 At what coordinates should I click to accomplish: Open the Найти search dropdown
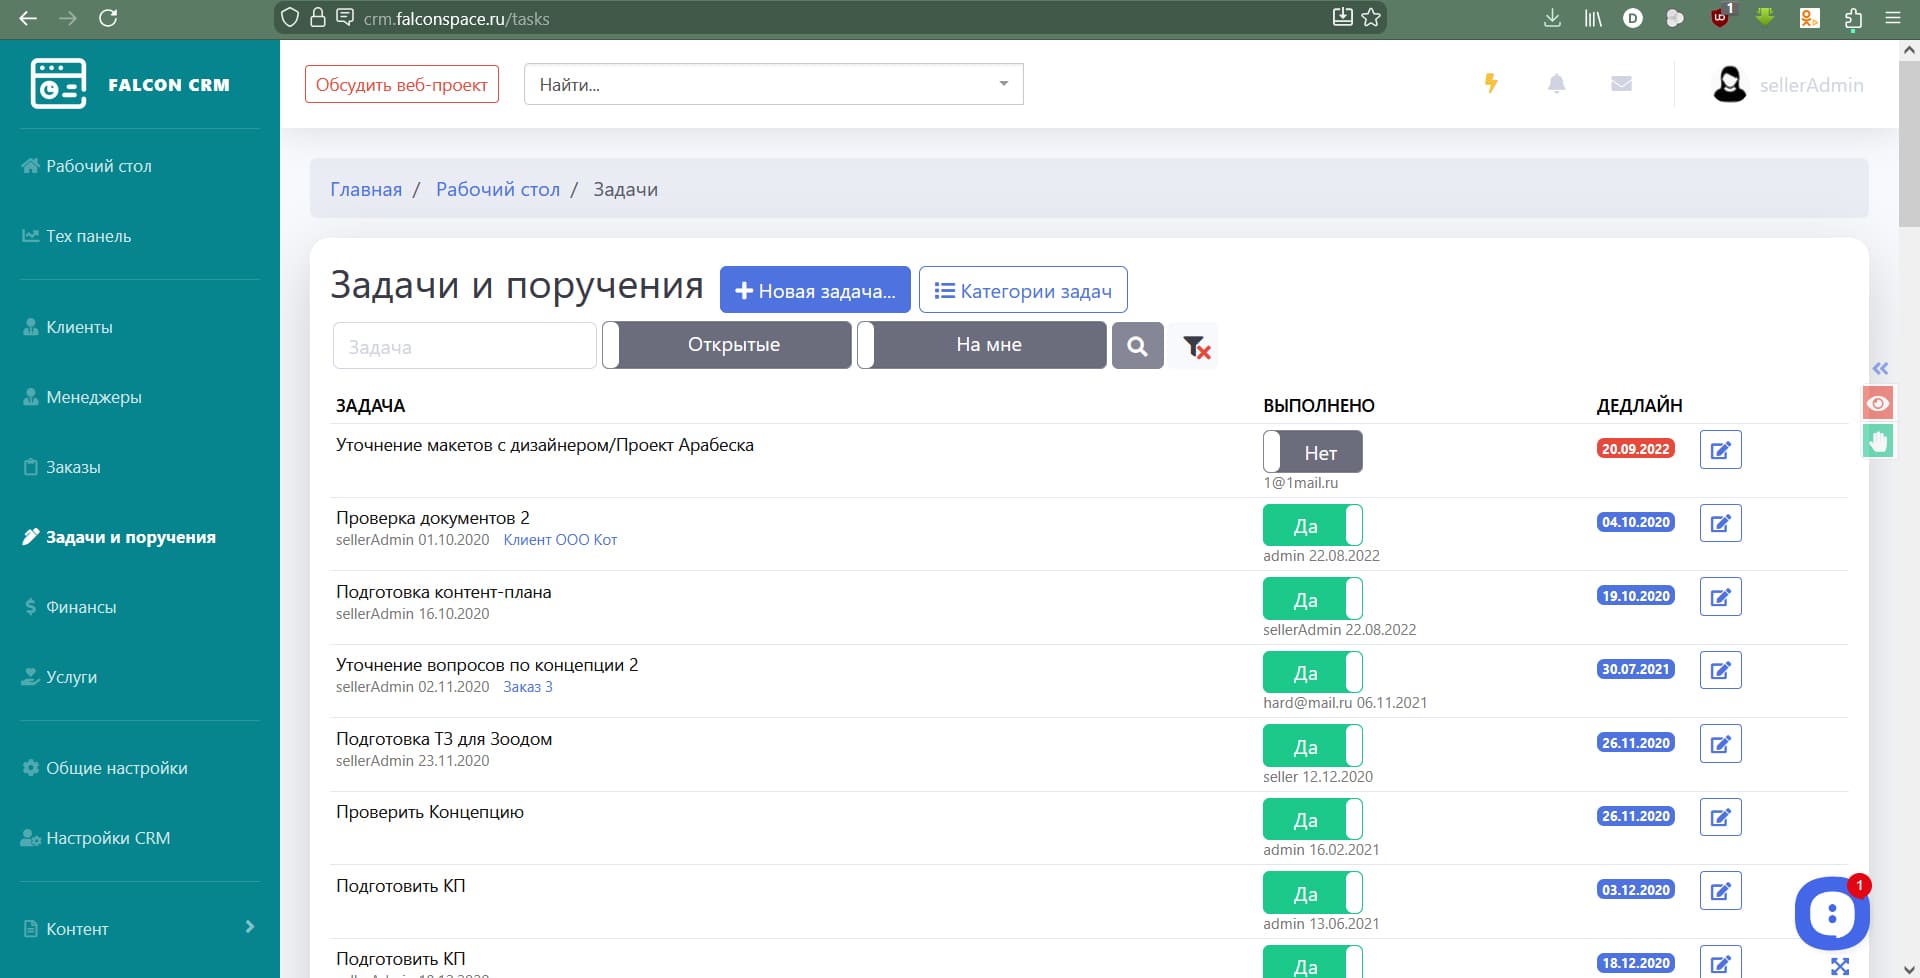773,85
